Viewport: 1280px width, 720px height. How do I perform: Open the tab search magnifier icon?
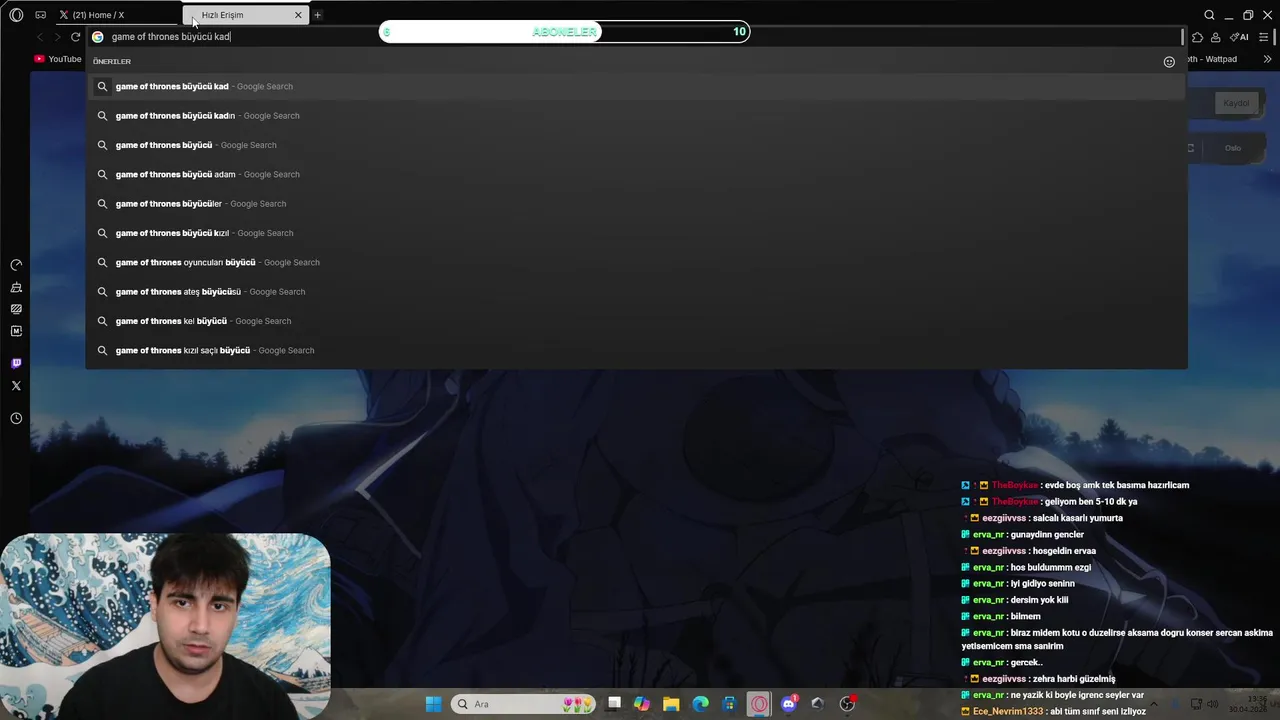(x=1209, y=15)
